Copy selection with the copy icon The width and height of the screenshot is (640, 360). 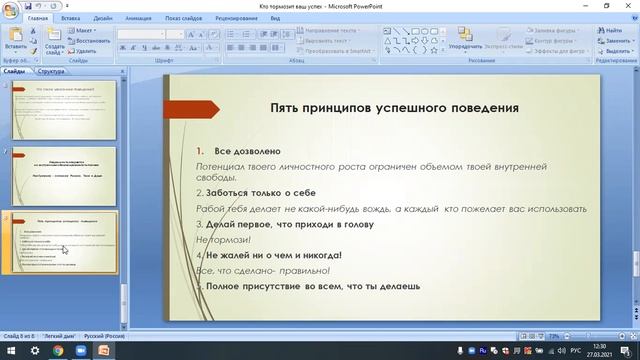click(33, 41)
